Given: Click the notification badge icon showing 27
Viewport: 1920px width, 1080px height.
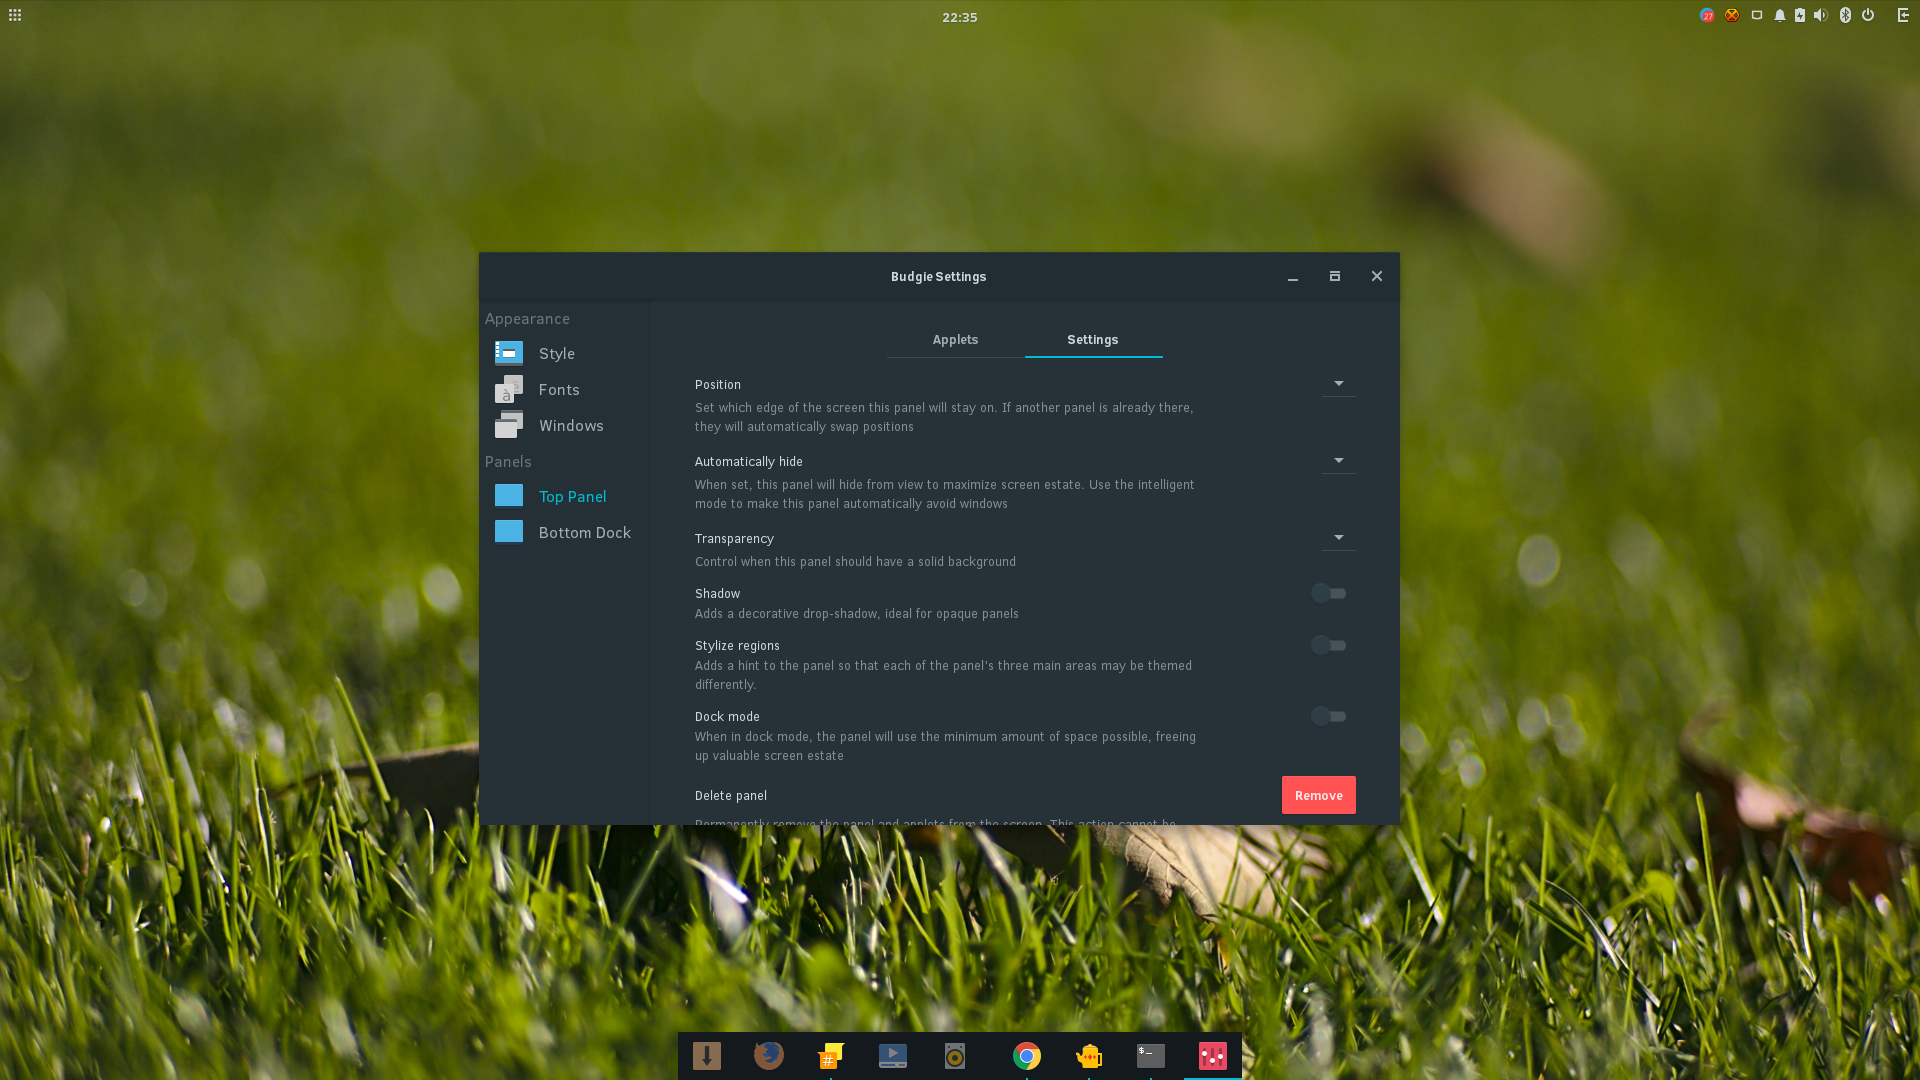Looking at the screenshot, I should tap(1707, 15).
